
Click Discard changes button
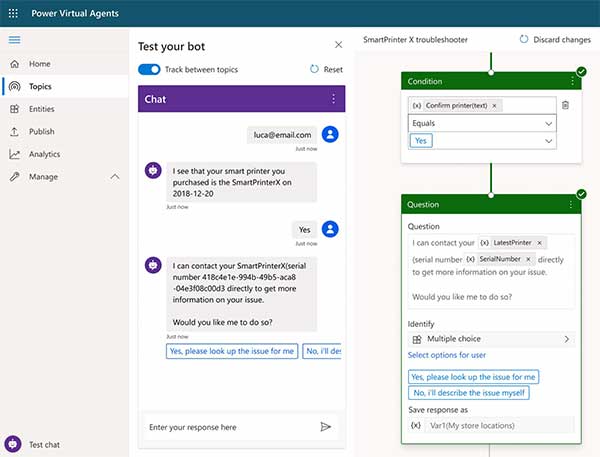(555, 40)
